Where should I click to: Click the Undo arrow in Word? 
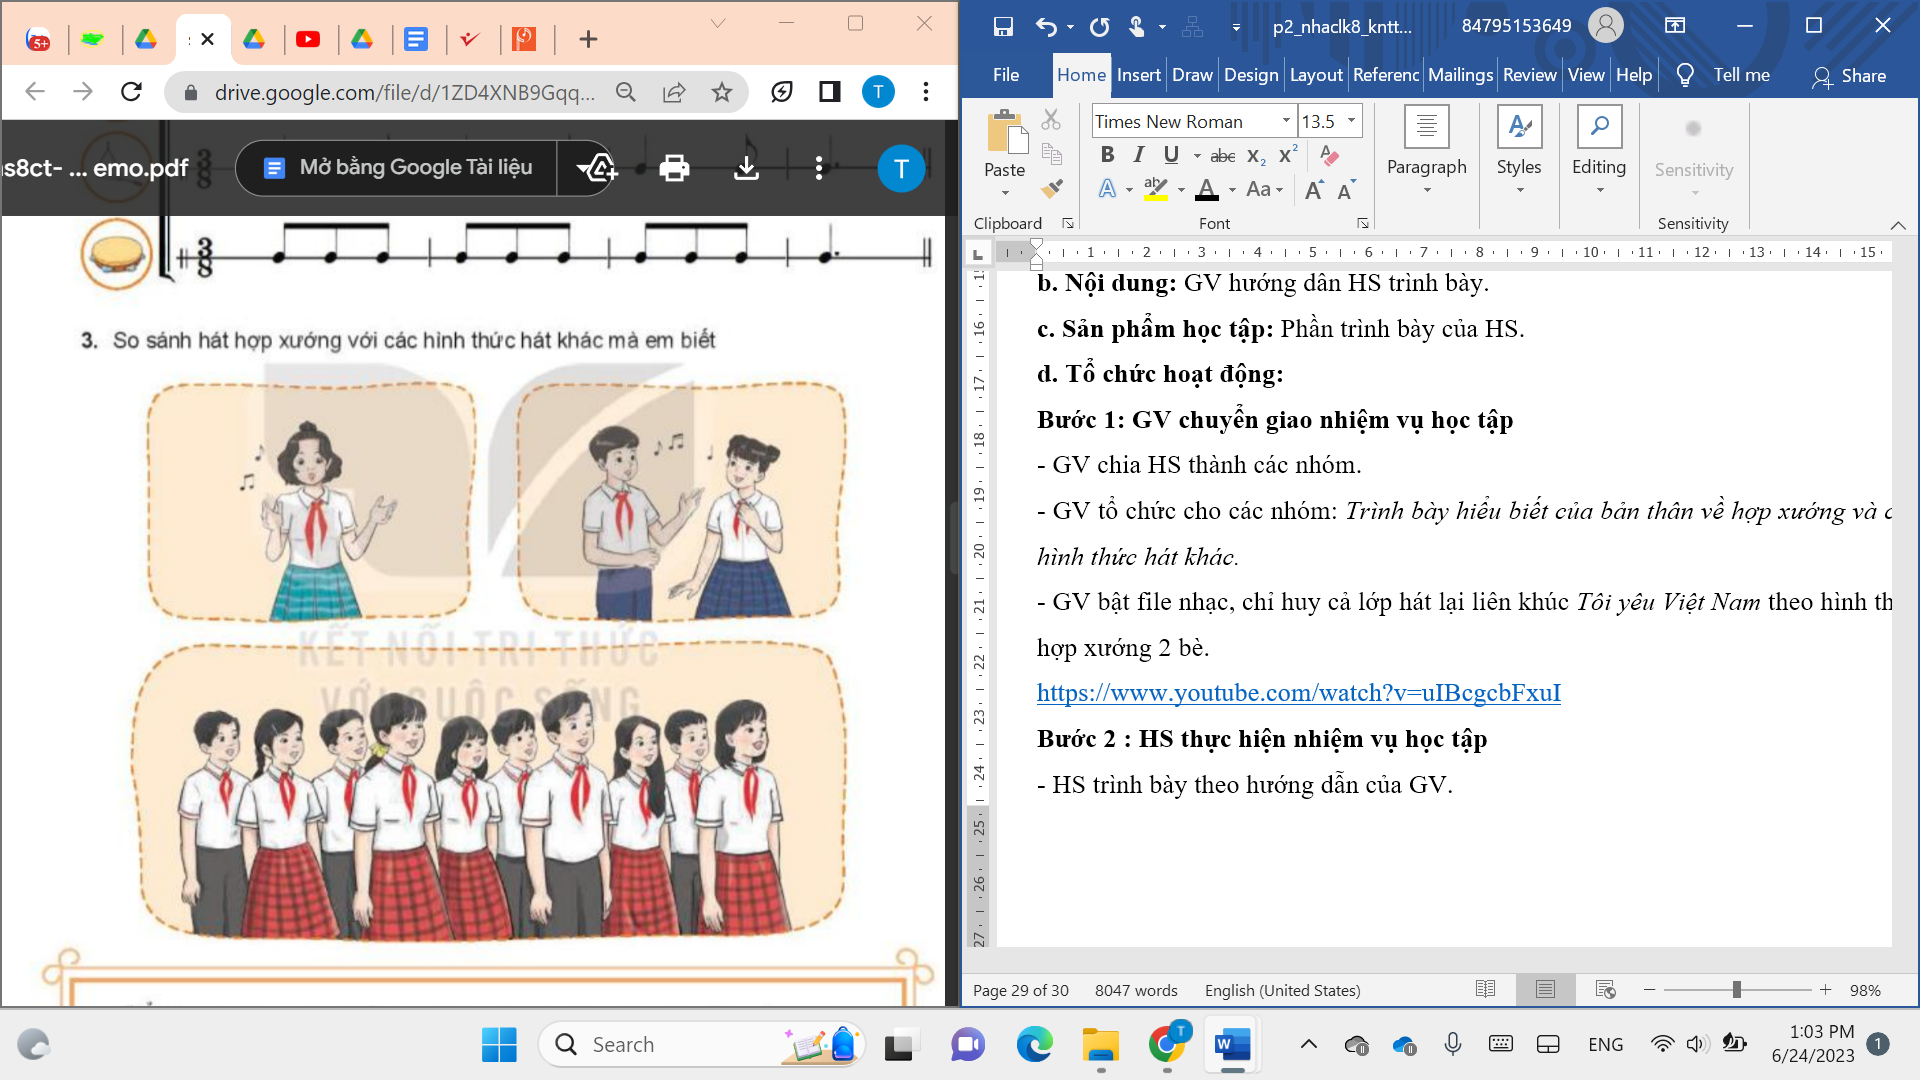coord(1046,27)
